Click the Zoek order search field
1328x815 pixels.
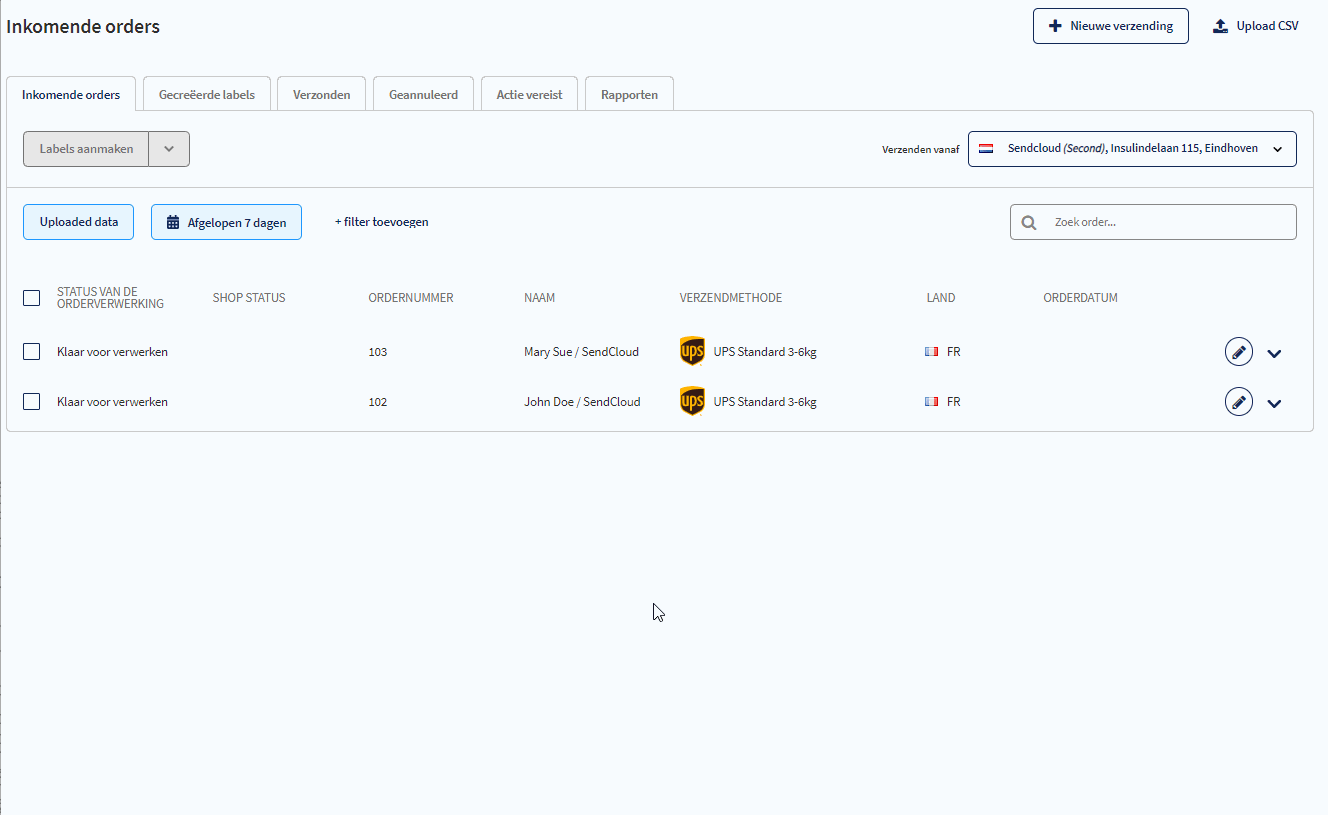click(1153, 222)
